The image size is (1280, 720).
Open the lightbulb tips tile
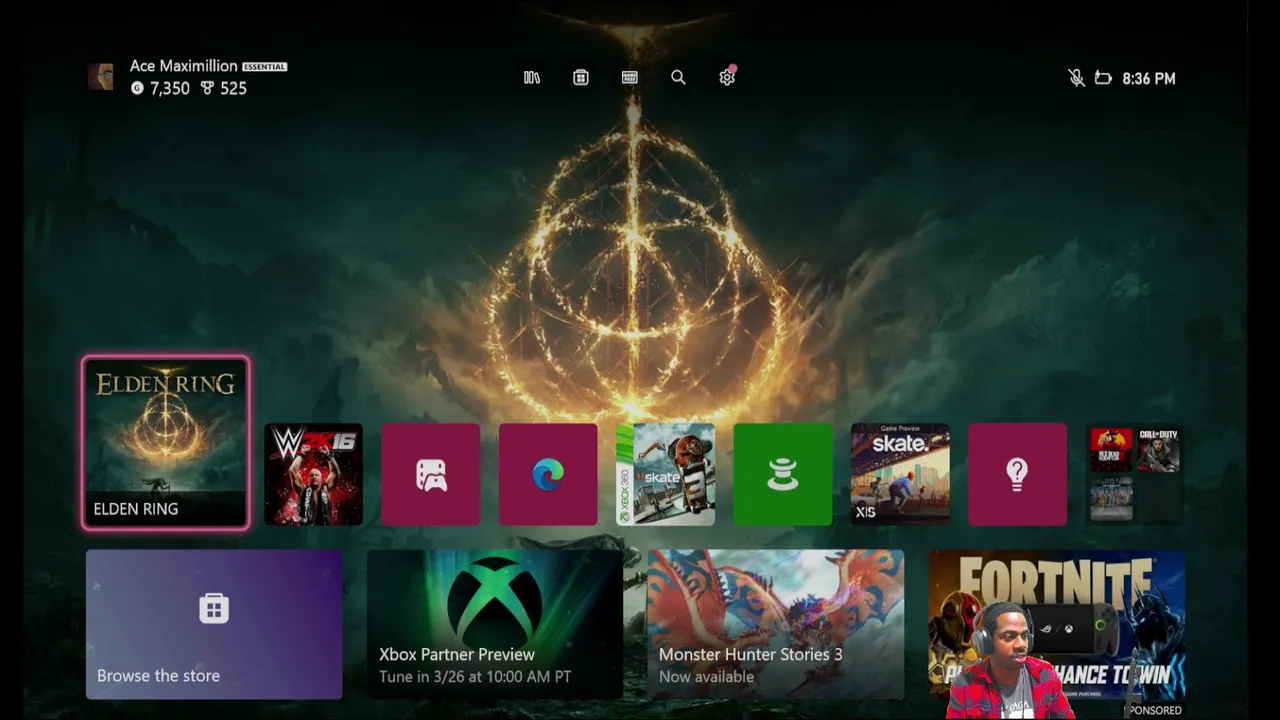click(x=1018, y=474)
